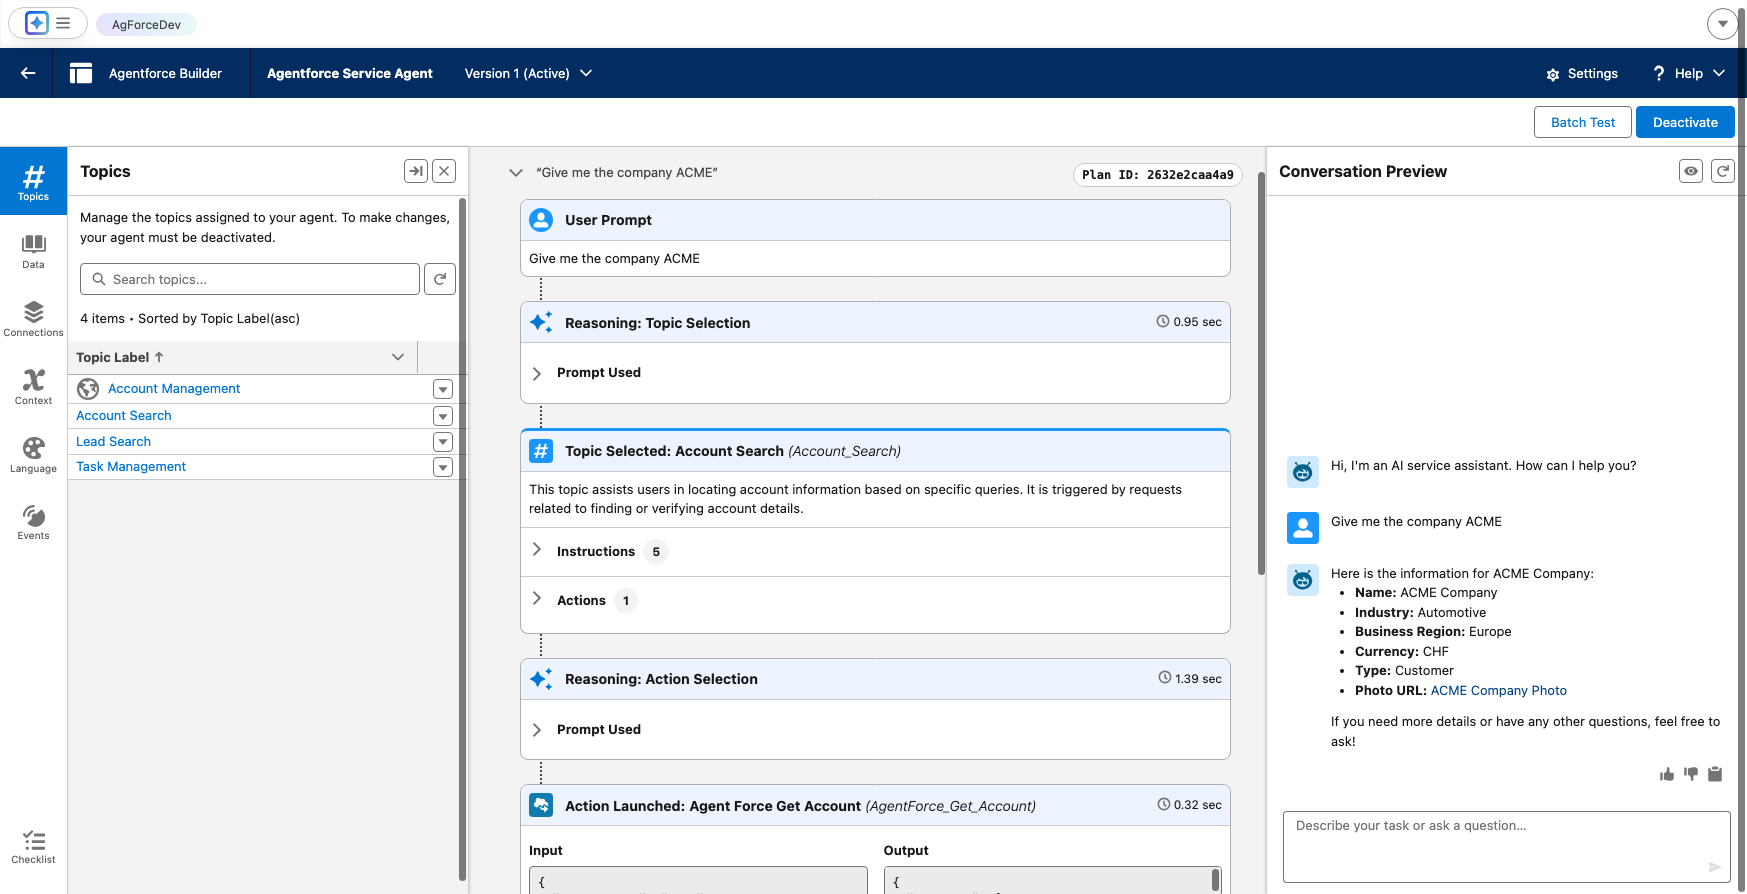Open Account Search row actions dropdown
The height and width of the screenshot is (894, 1747).
443,416
